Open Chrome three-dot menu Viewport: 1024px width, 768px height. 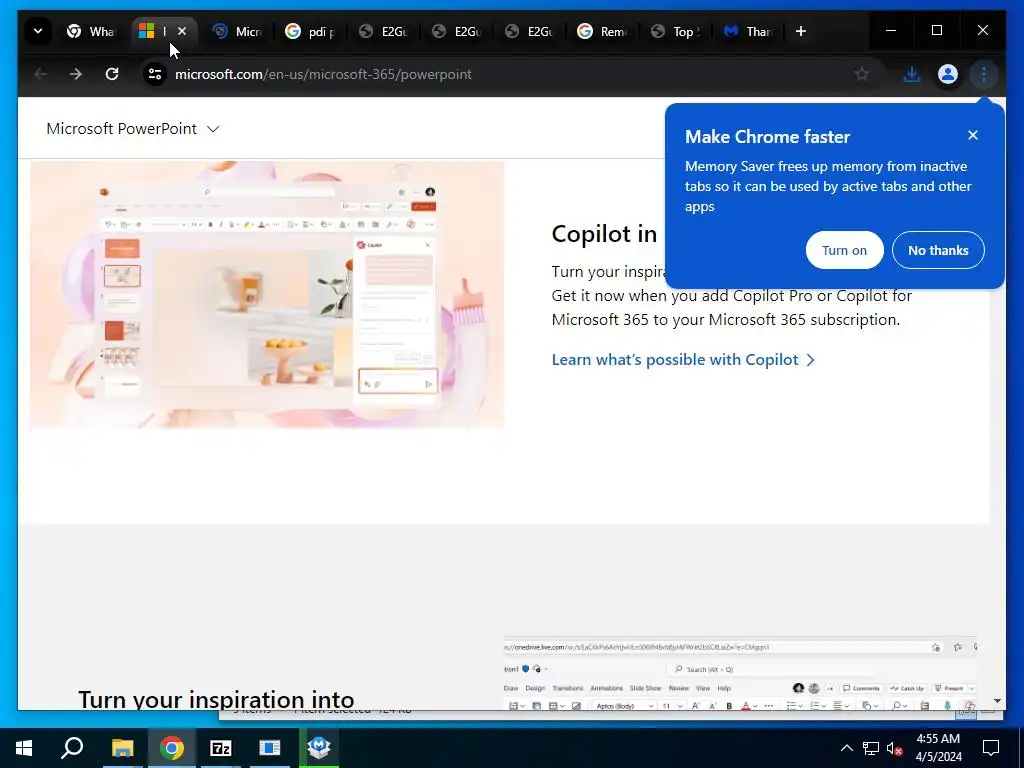(x=984, y=74)
